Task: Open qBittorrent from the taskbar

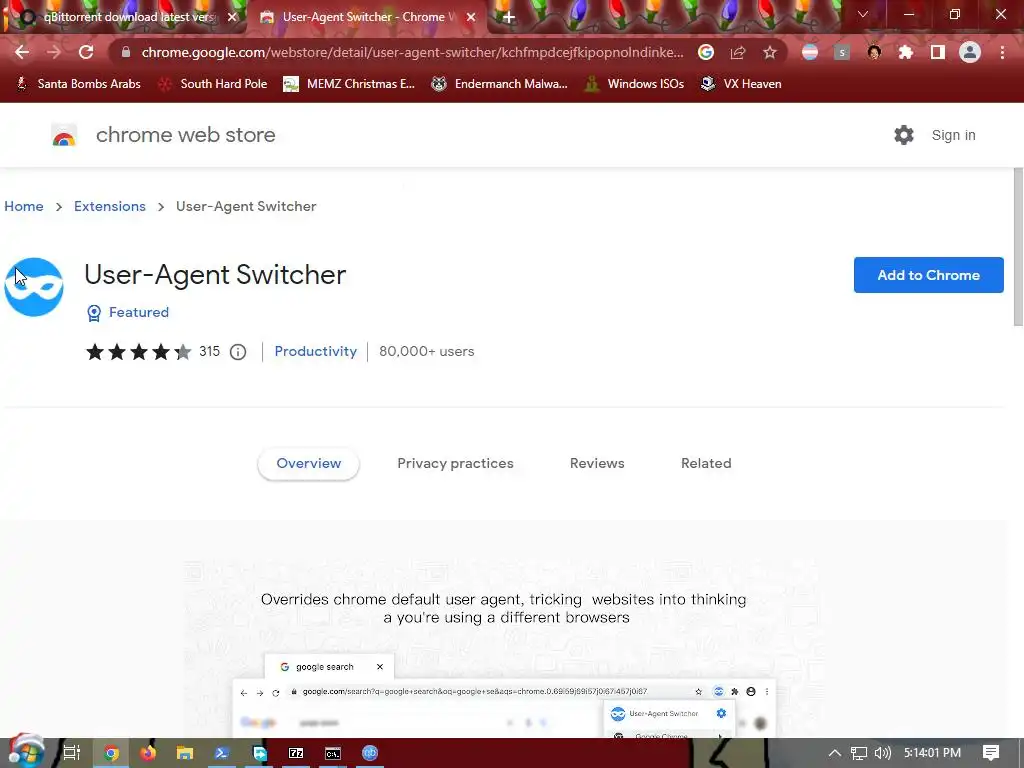Action: 370,753
